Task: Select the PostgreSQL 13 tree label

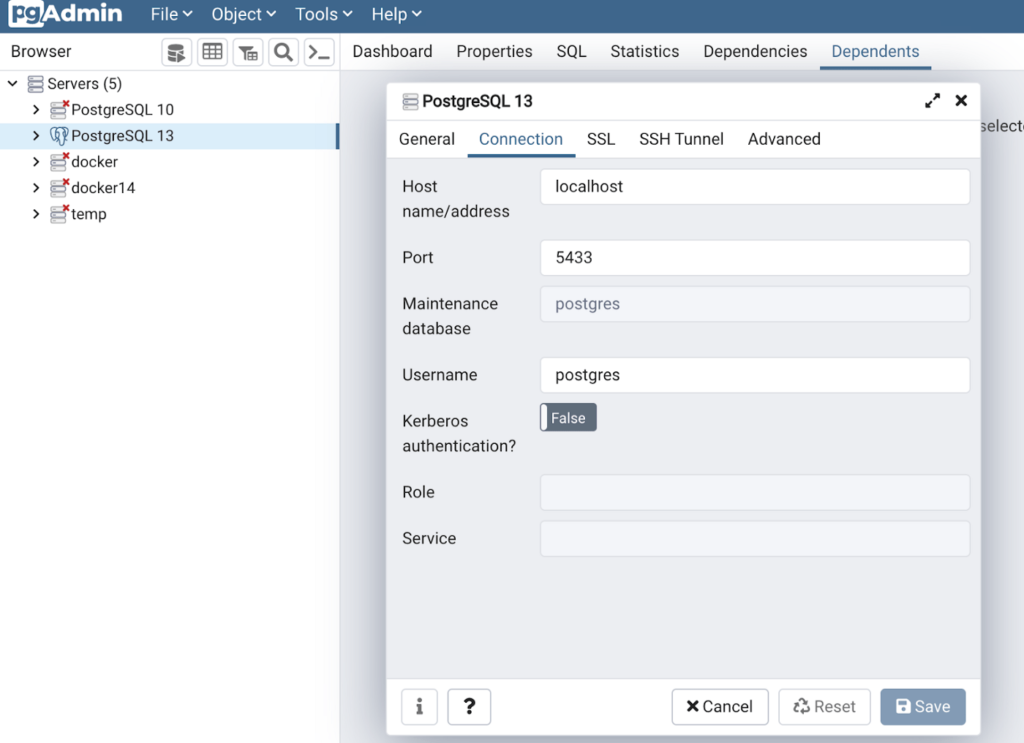Action: (x=122, y=136)
